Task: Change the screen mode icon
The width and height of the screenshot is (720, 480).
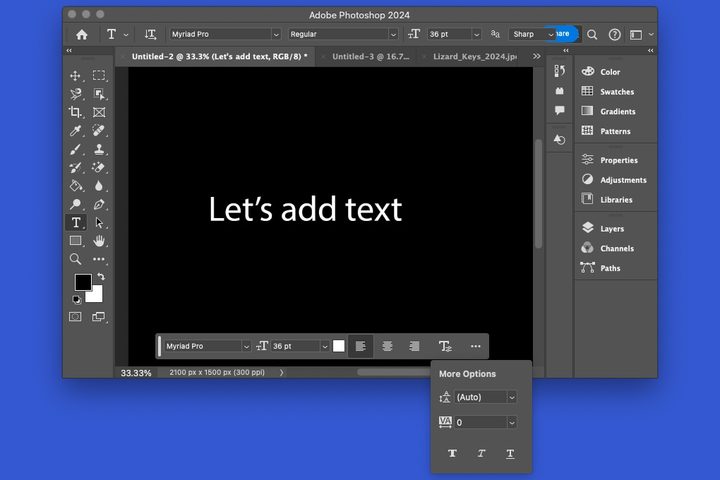Action: 98,316
